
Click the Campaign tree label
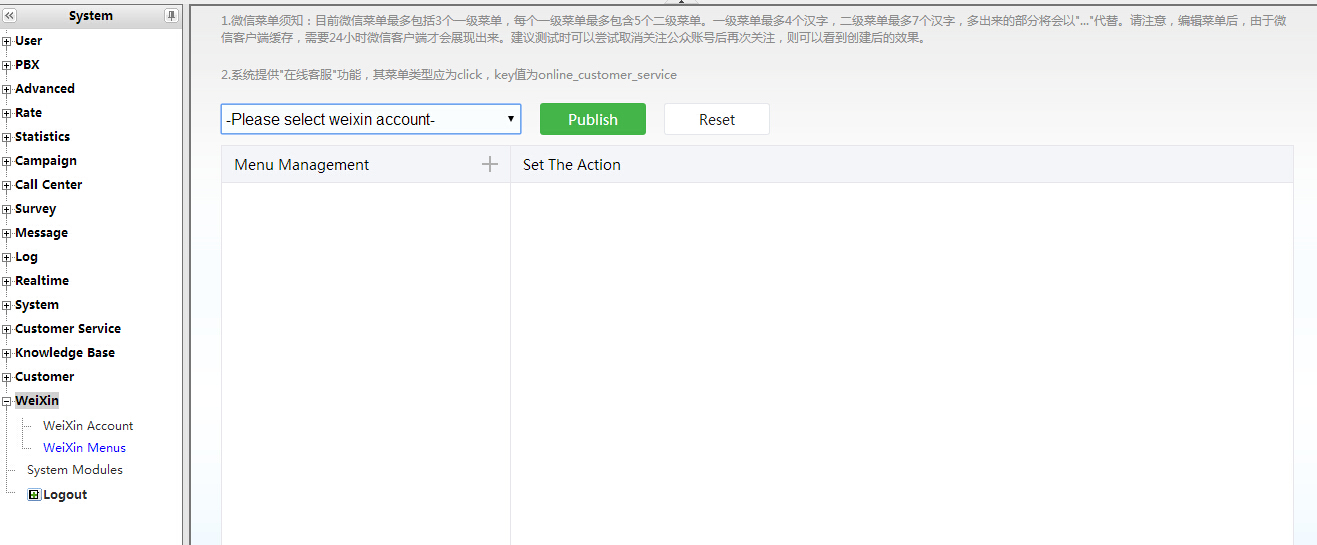tap(45, 161)
